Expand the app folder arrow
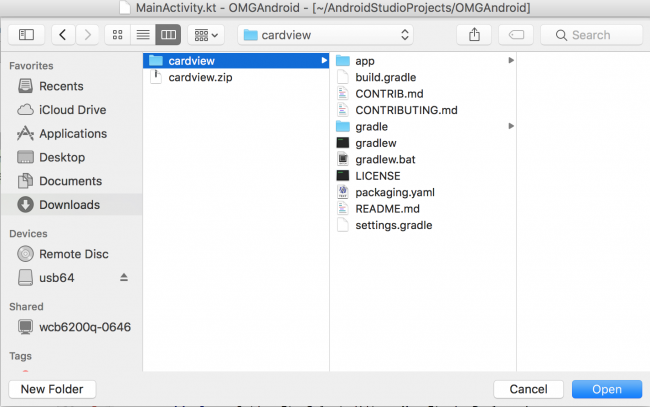Viewport: 650px width, 407px height. (x=511, y=61)
